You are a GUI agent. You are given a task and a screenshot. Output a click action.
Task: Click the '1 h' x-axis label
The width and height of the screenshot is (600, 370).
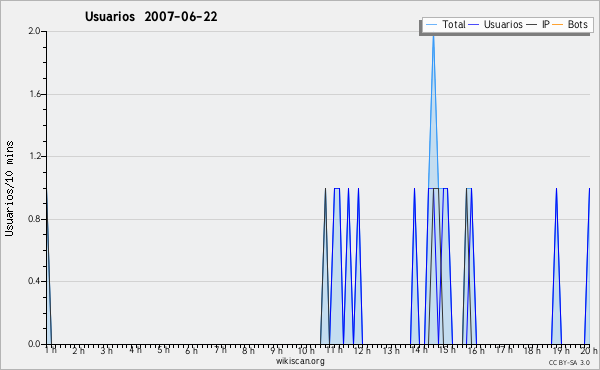[51, 350]
